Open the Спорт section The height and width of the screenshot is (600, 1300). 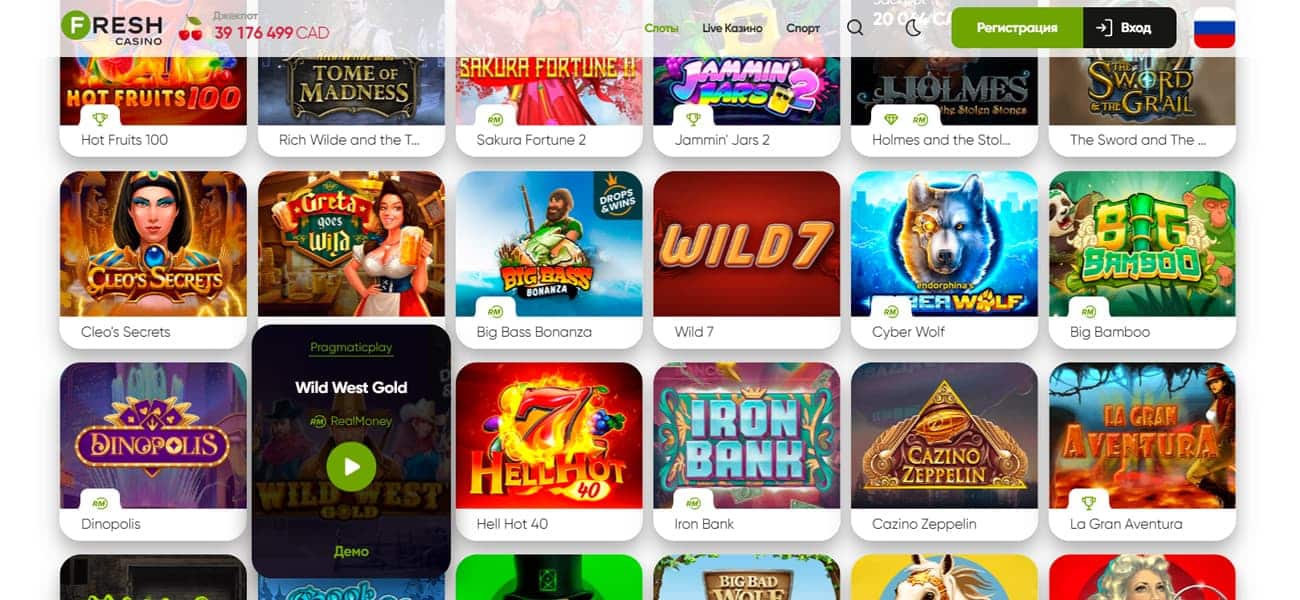tap(803, 28)
